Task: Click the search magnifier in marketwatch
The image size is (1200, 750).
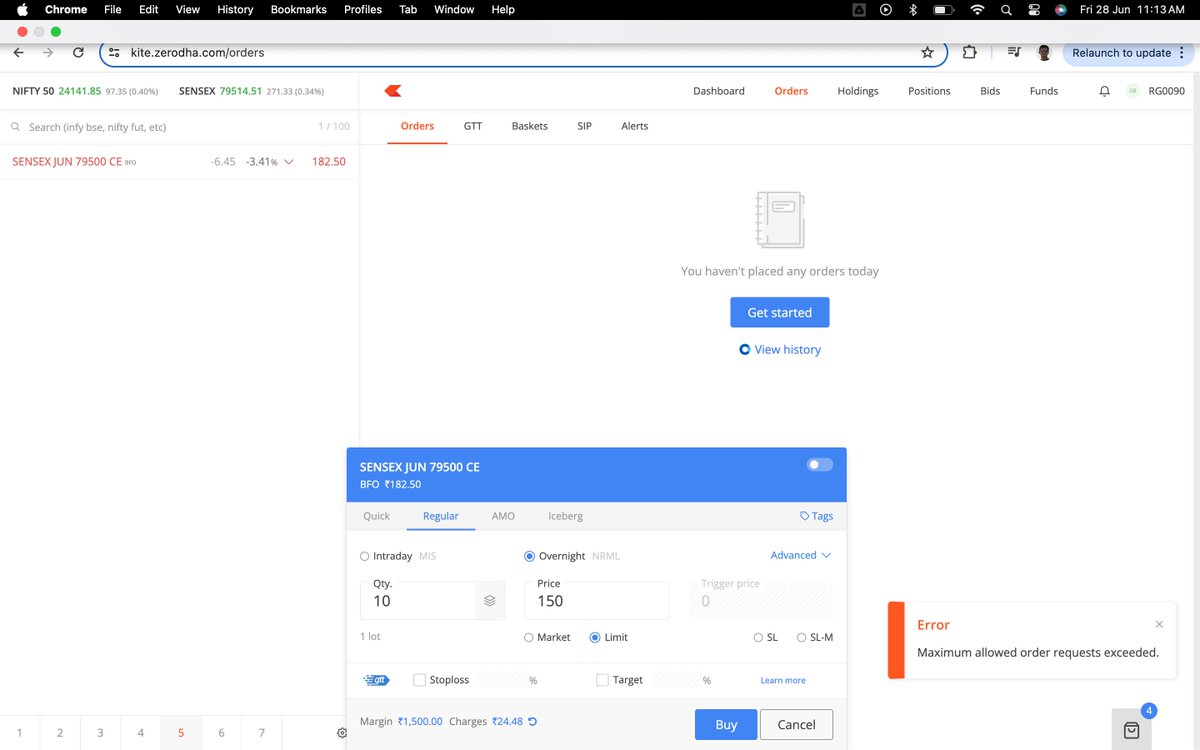Action: 16,127
